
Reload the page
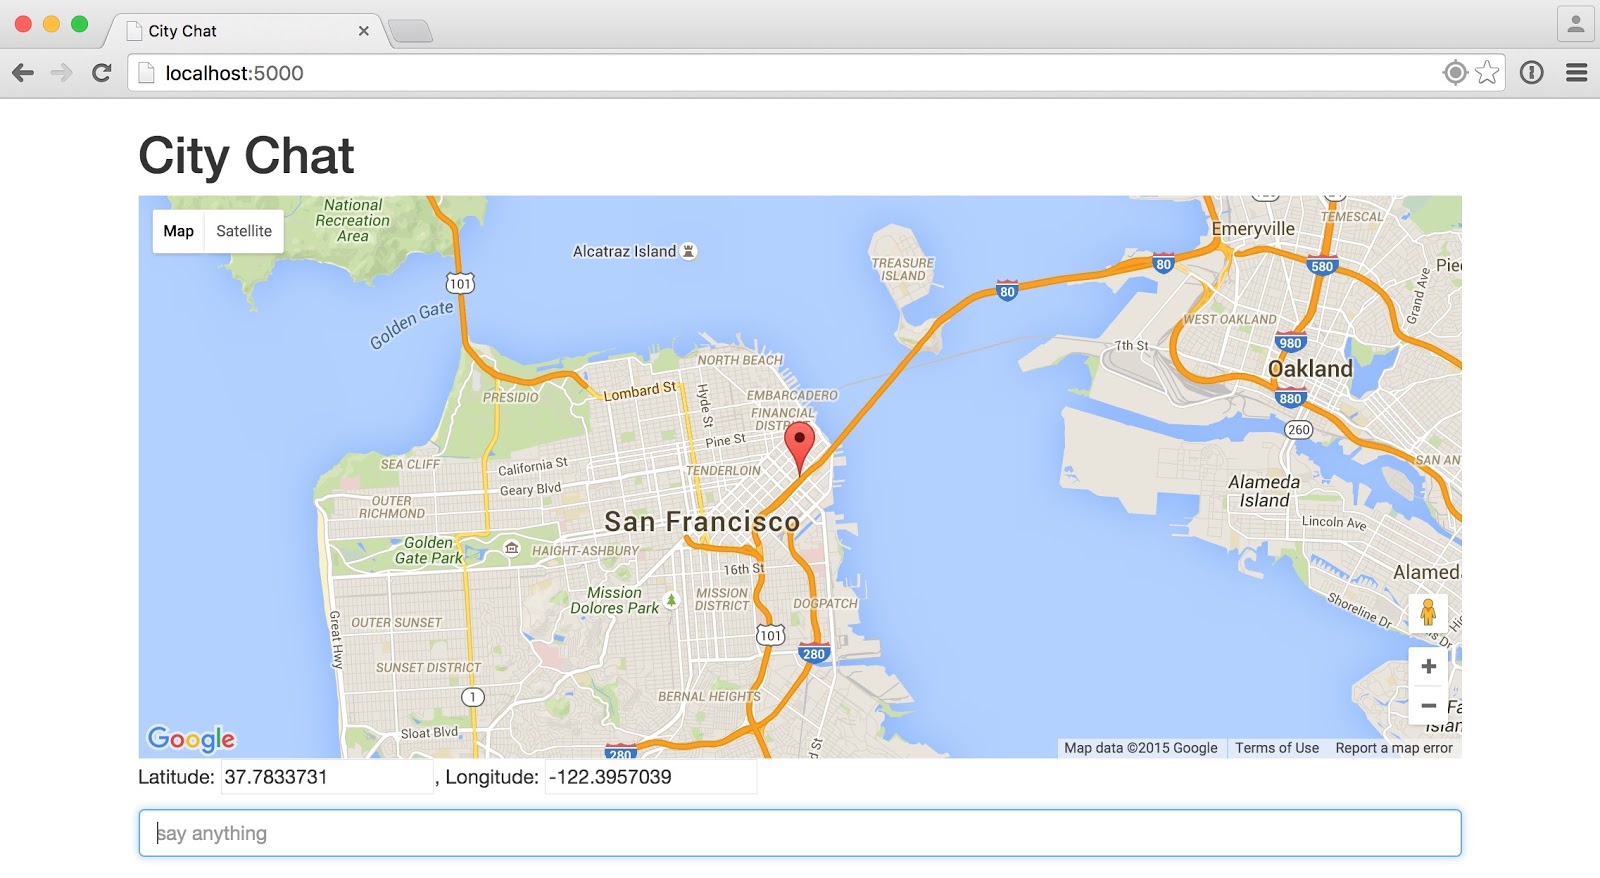(101, 72)
